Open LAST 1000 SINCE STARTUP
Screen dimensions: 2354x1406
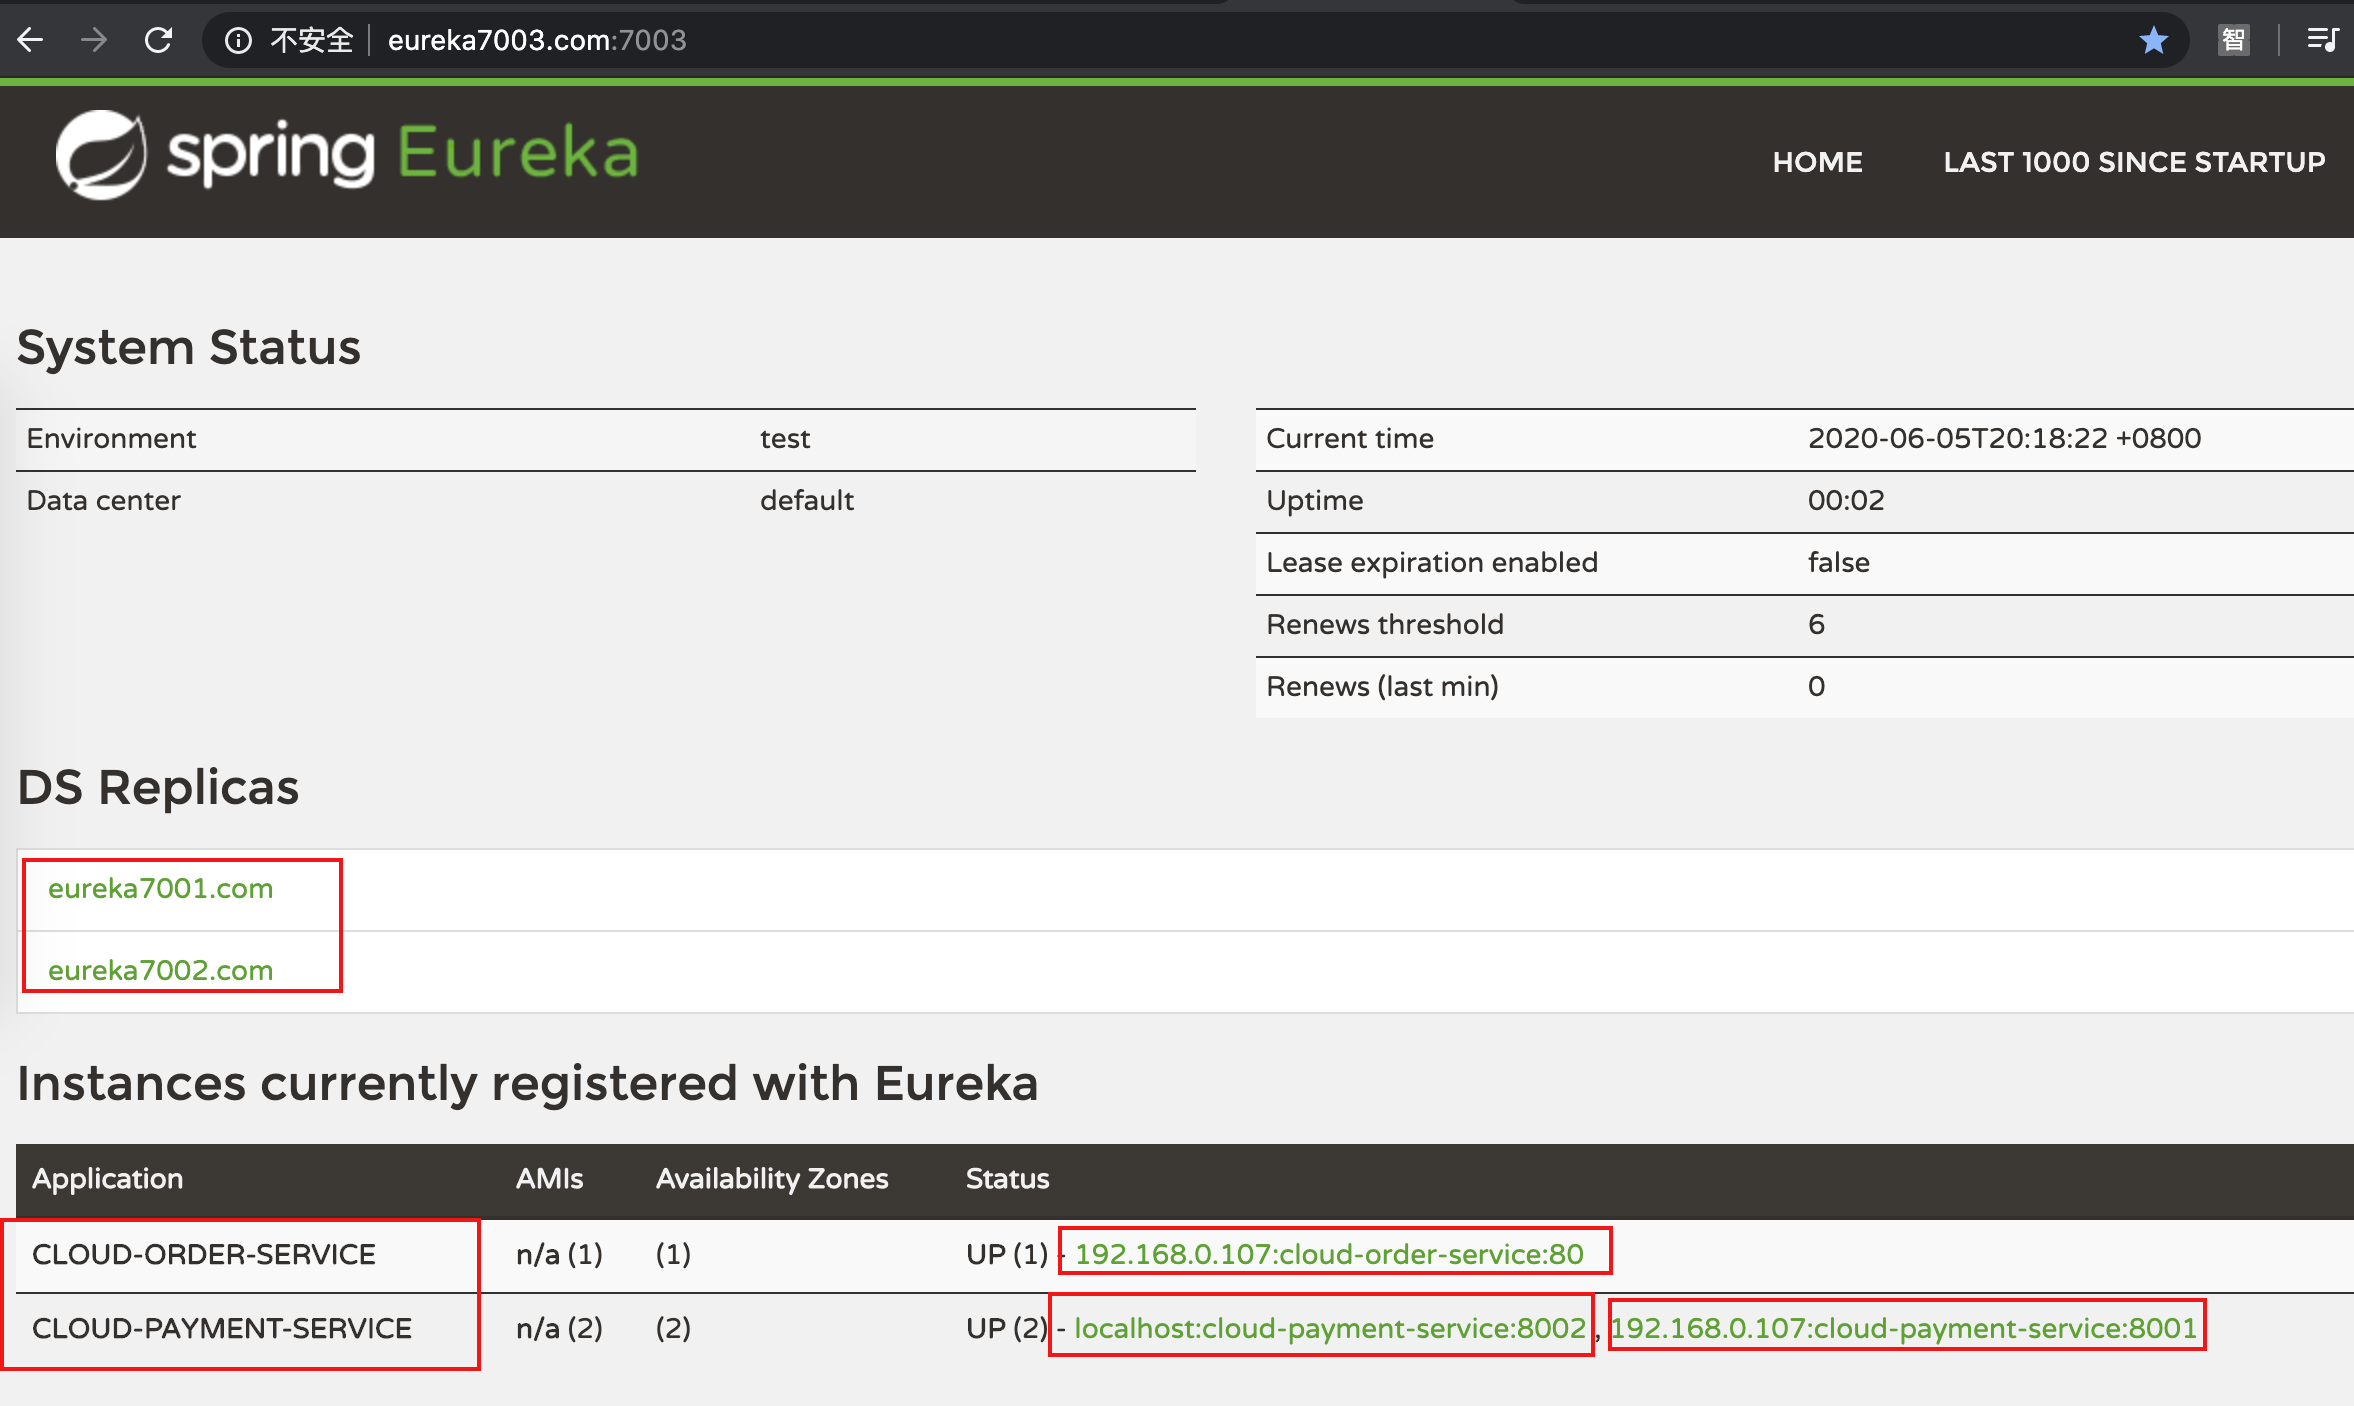coord(2133,162)
